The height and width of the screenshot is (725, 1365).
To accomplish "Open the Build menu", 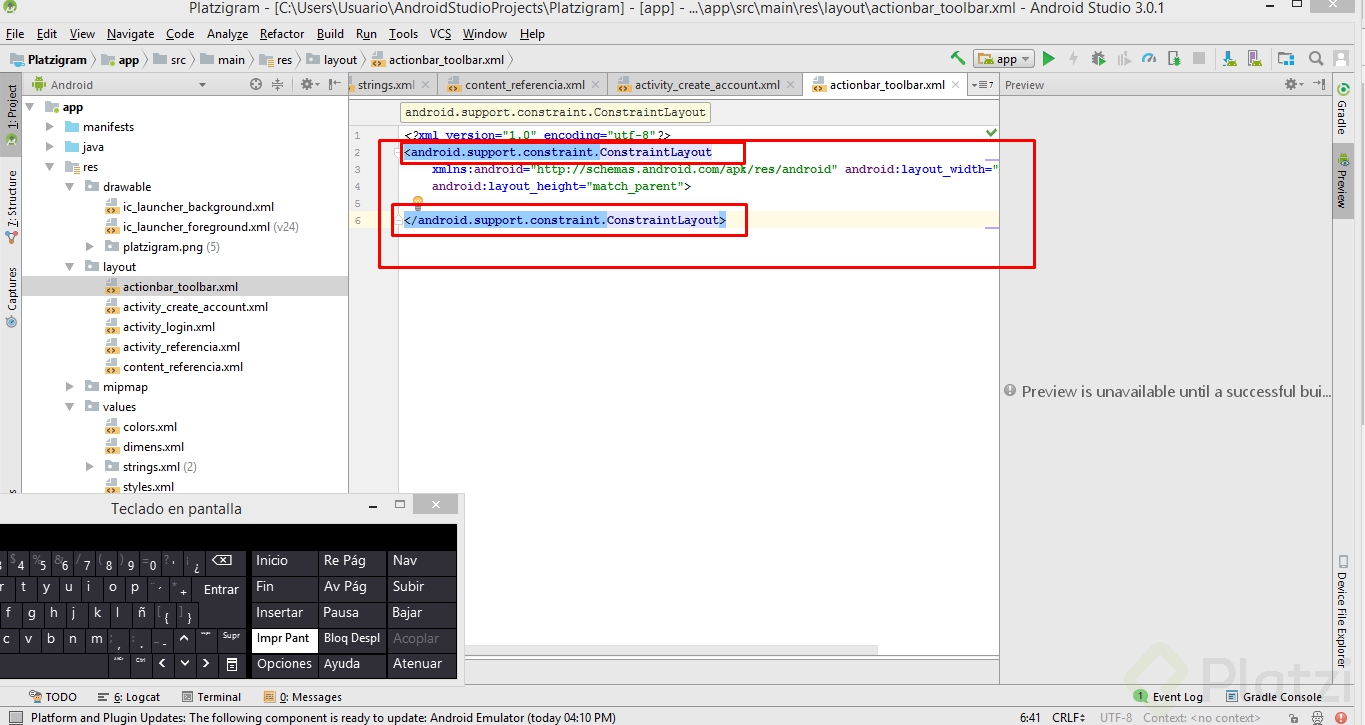I will pos(330,34).
